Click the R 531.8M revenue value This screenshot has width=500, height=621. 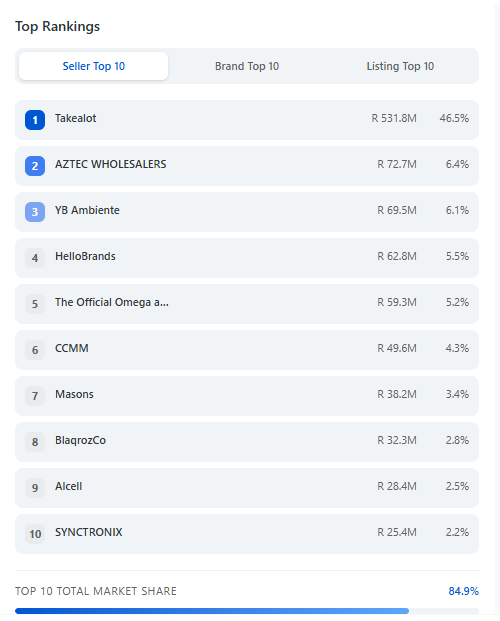point(394,118)
